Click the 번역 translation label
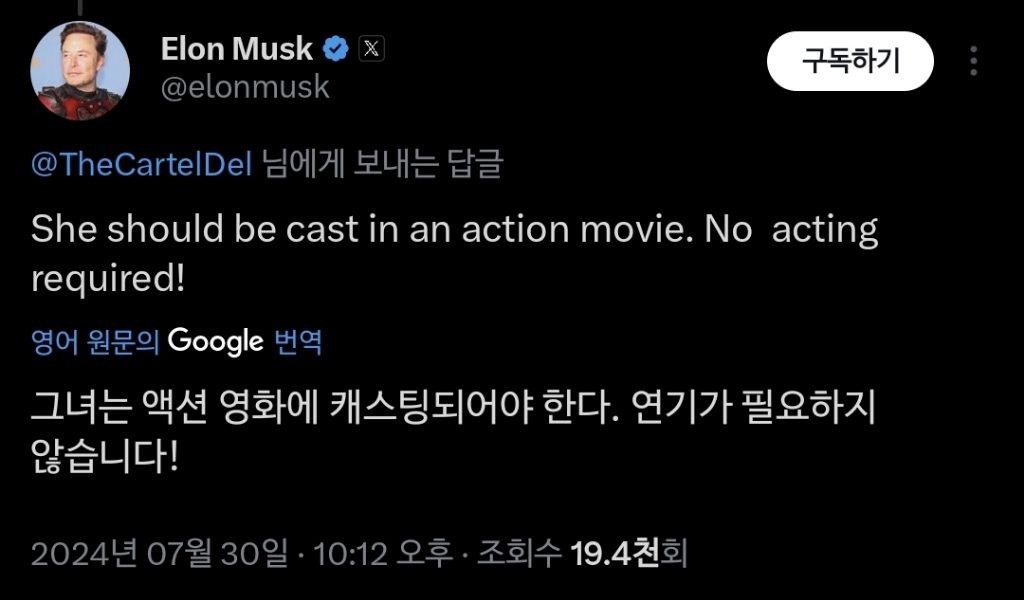The image size is (1024, 600). click(297, 342)
